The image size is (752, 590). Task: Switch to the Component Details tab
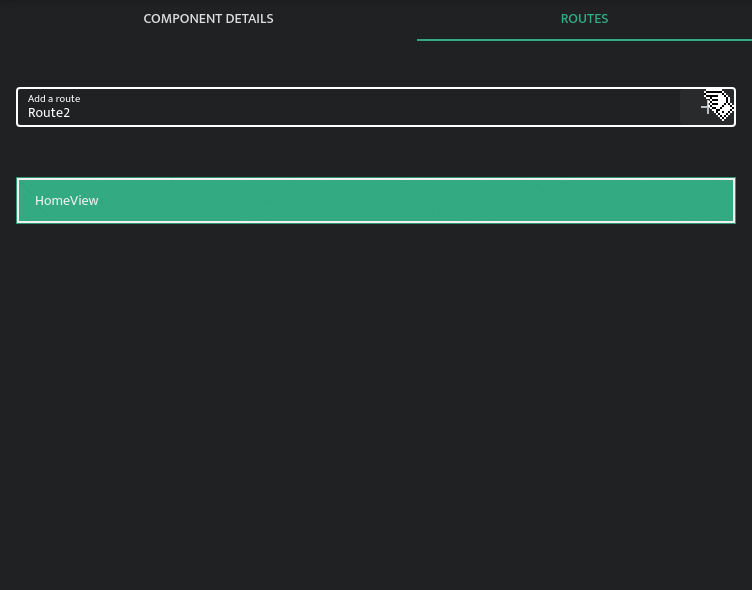click(208, 19)
